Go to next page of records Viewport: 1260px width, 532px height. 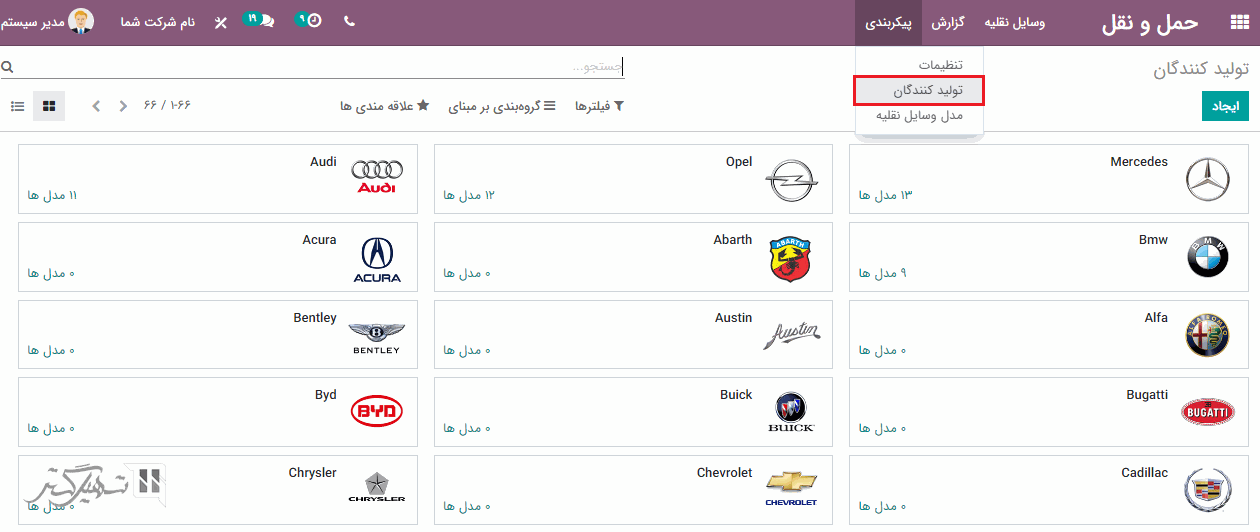(x=96, y=106)
